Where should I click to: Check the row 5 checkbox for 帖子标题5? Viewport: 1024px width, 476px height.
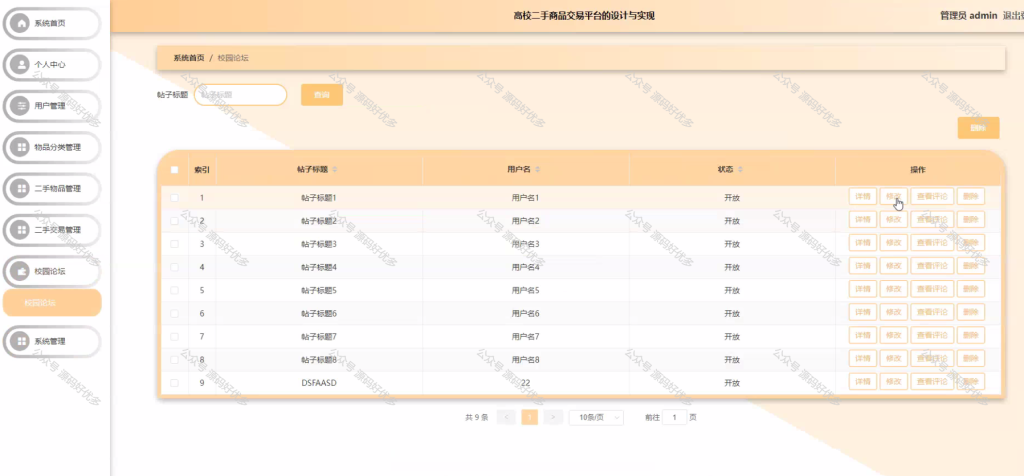(x=174, y=290)
